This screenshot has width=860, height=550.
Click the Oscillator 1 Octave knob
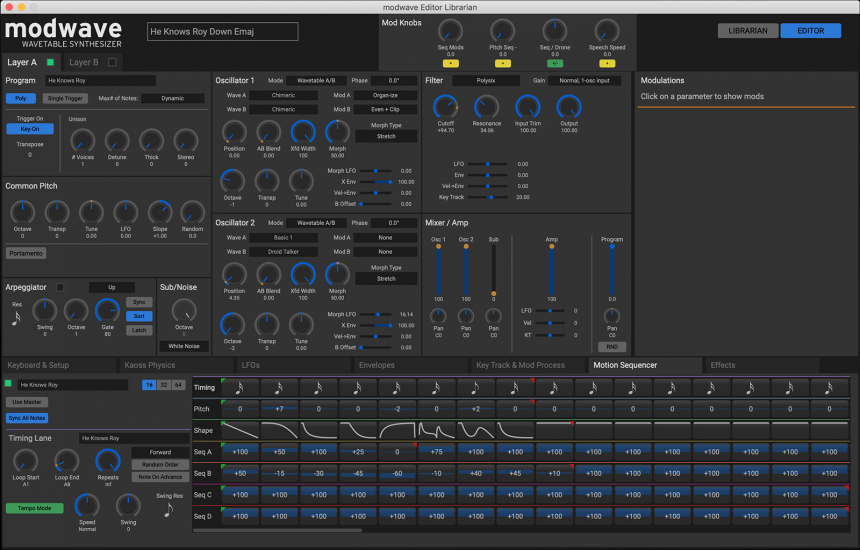point(232,182)
